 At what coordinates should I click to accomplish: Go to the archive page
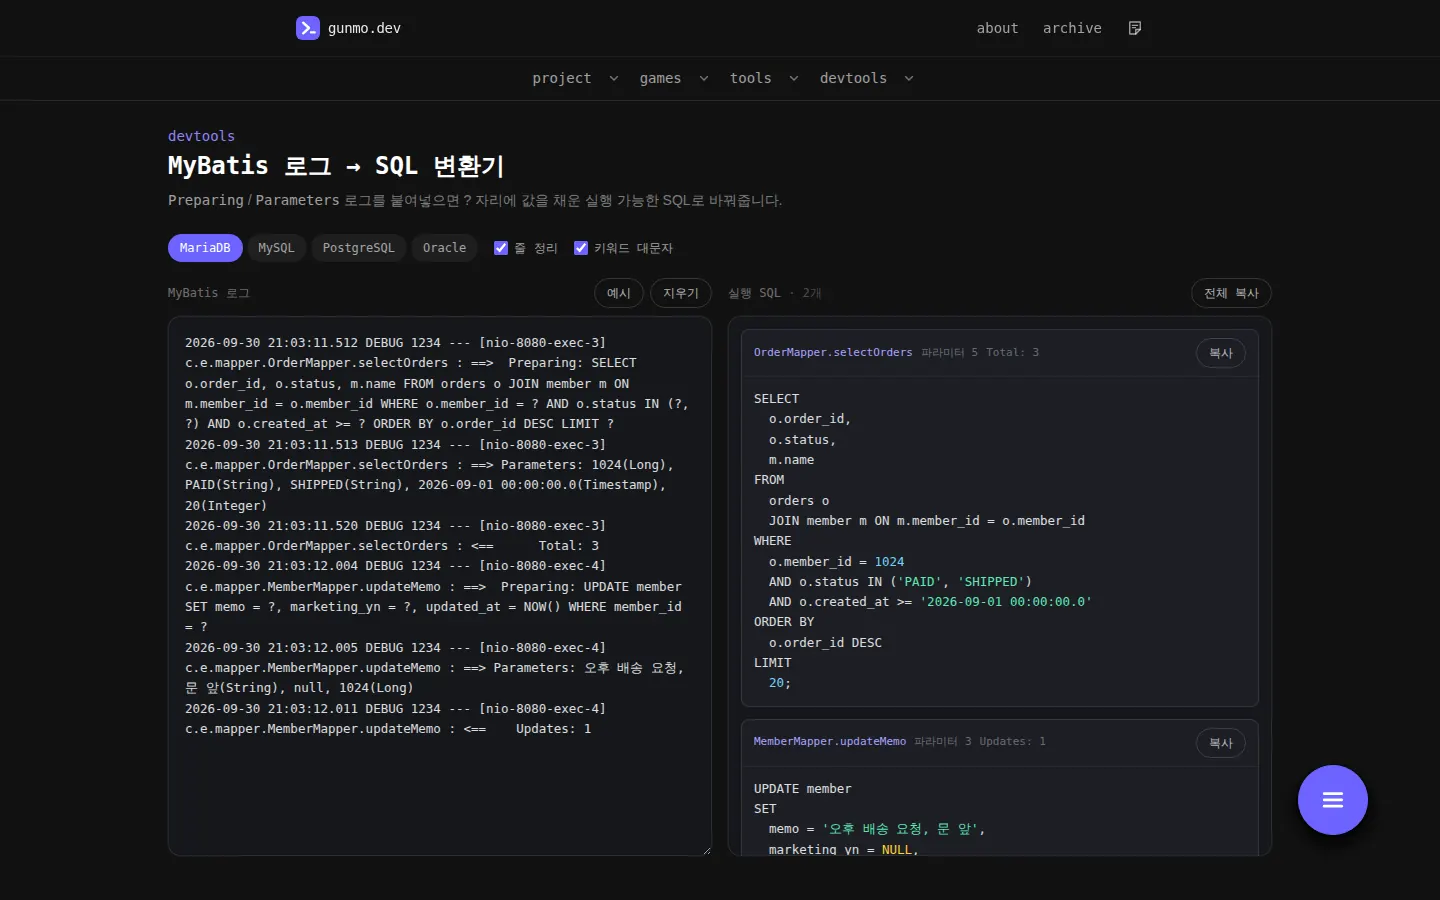[x=1072, y=28]
